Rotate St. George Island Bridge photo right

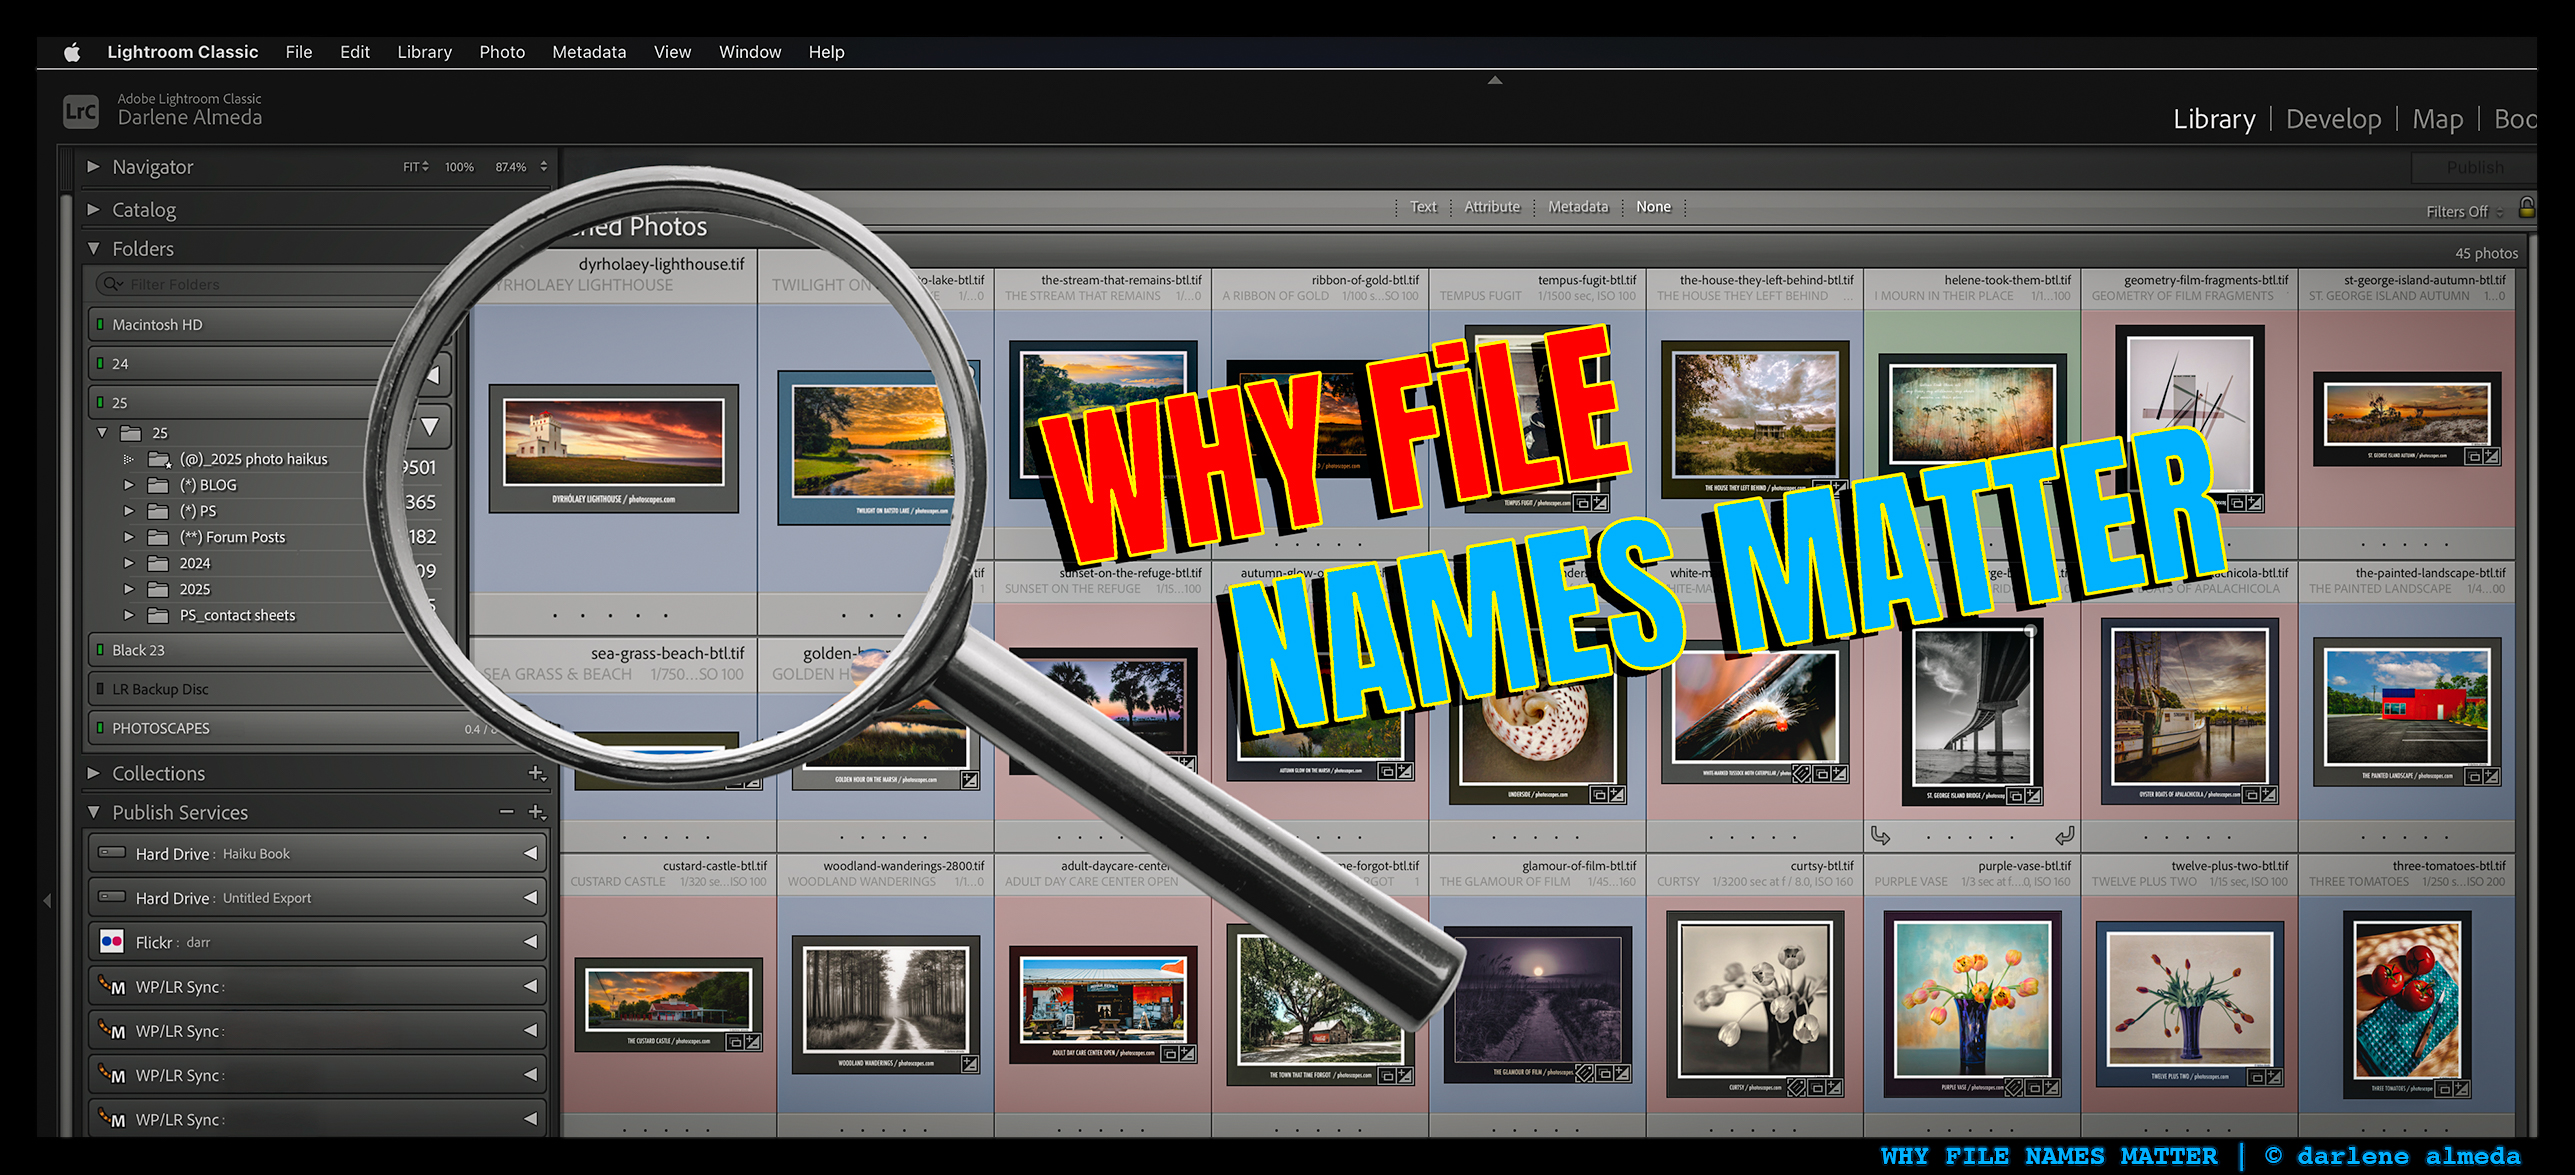pos(2064,835)
